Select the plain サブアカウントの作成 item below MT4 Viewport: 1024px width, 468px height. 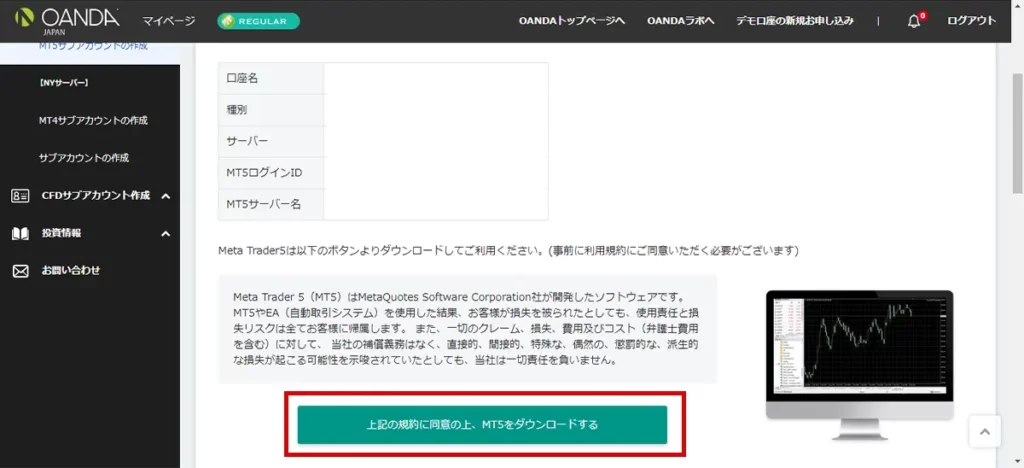pyautogui.click(x=84, y=158)
